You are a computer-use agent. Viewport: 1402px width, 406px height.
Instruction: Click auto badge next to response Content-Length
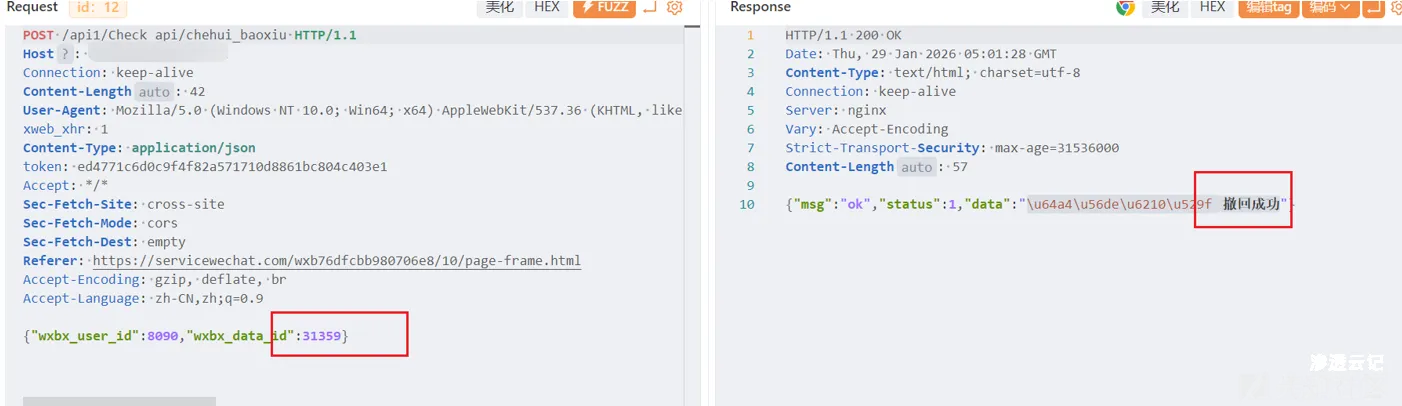pos(916,167)
